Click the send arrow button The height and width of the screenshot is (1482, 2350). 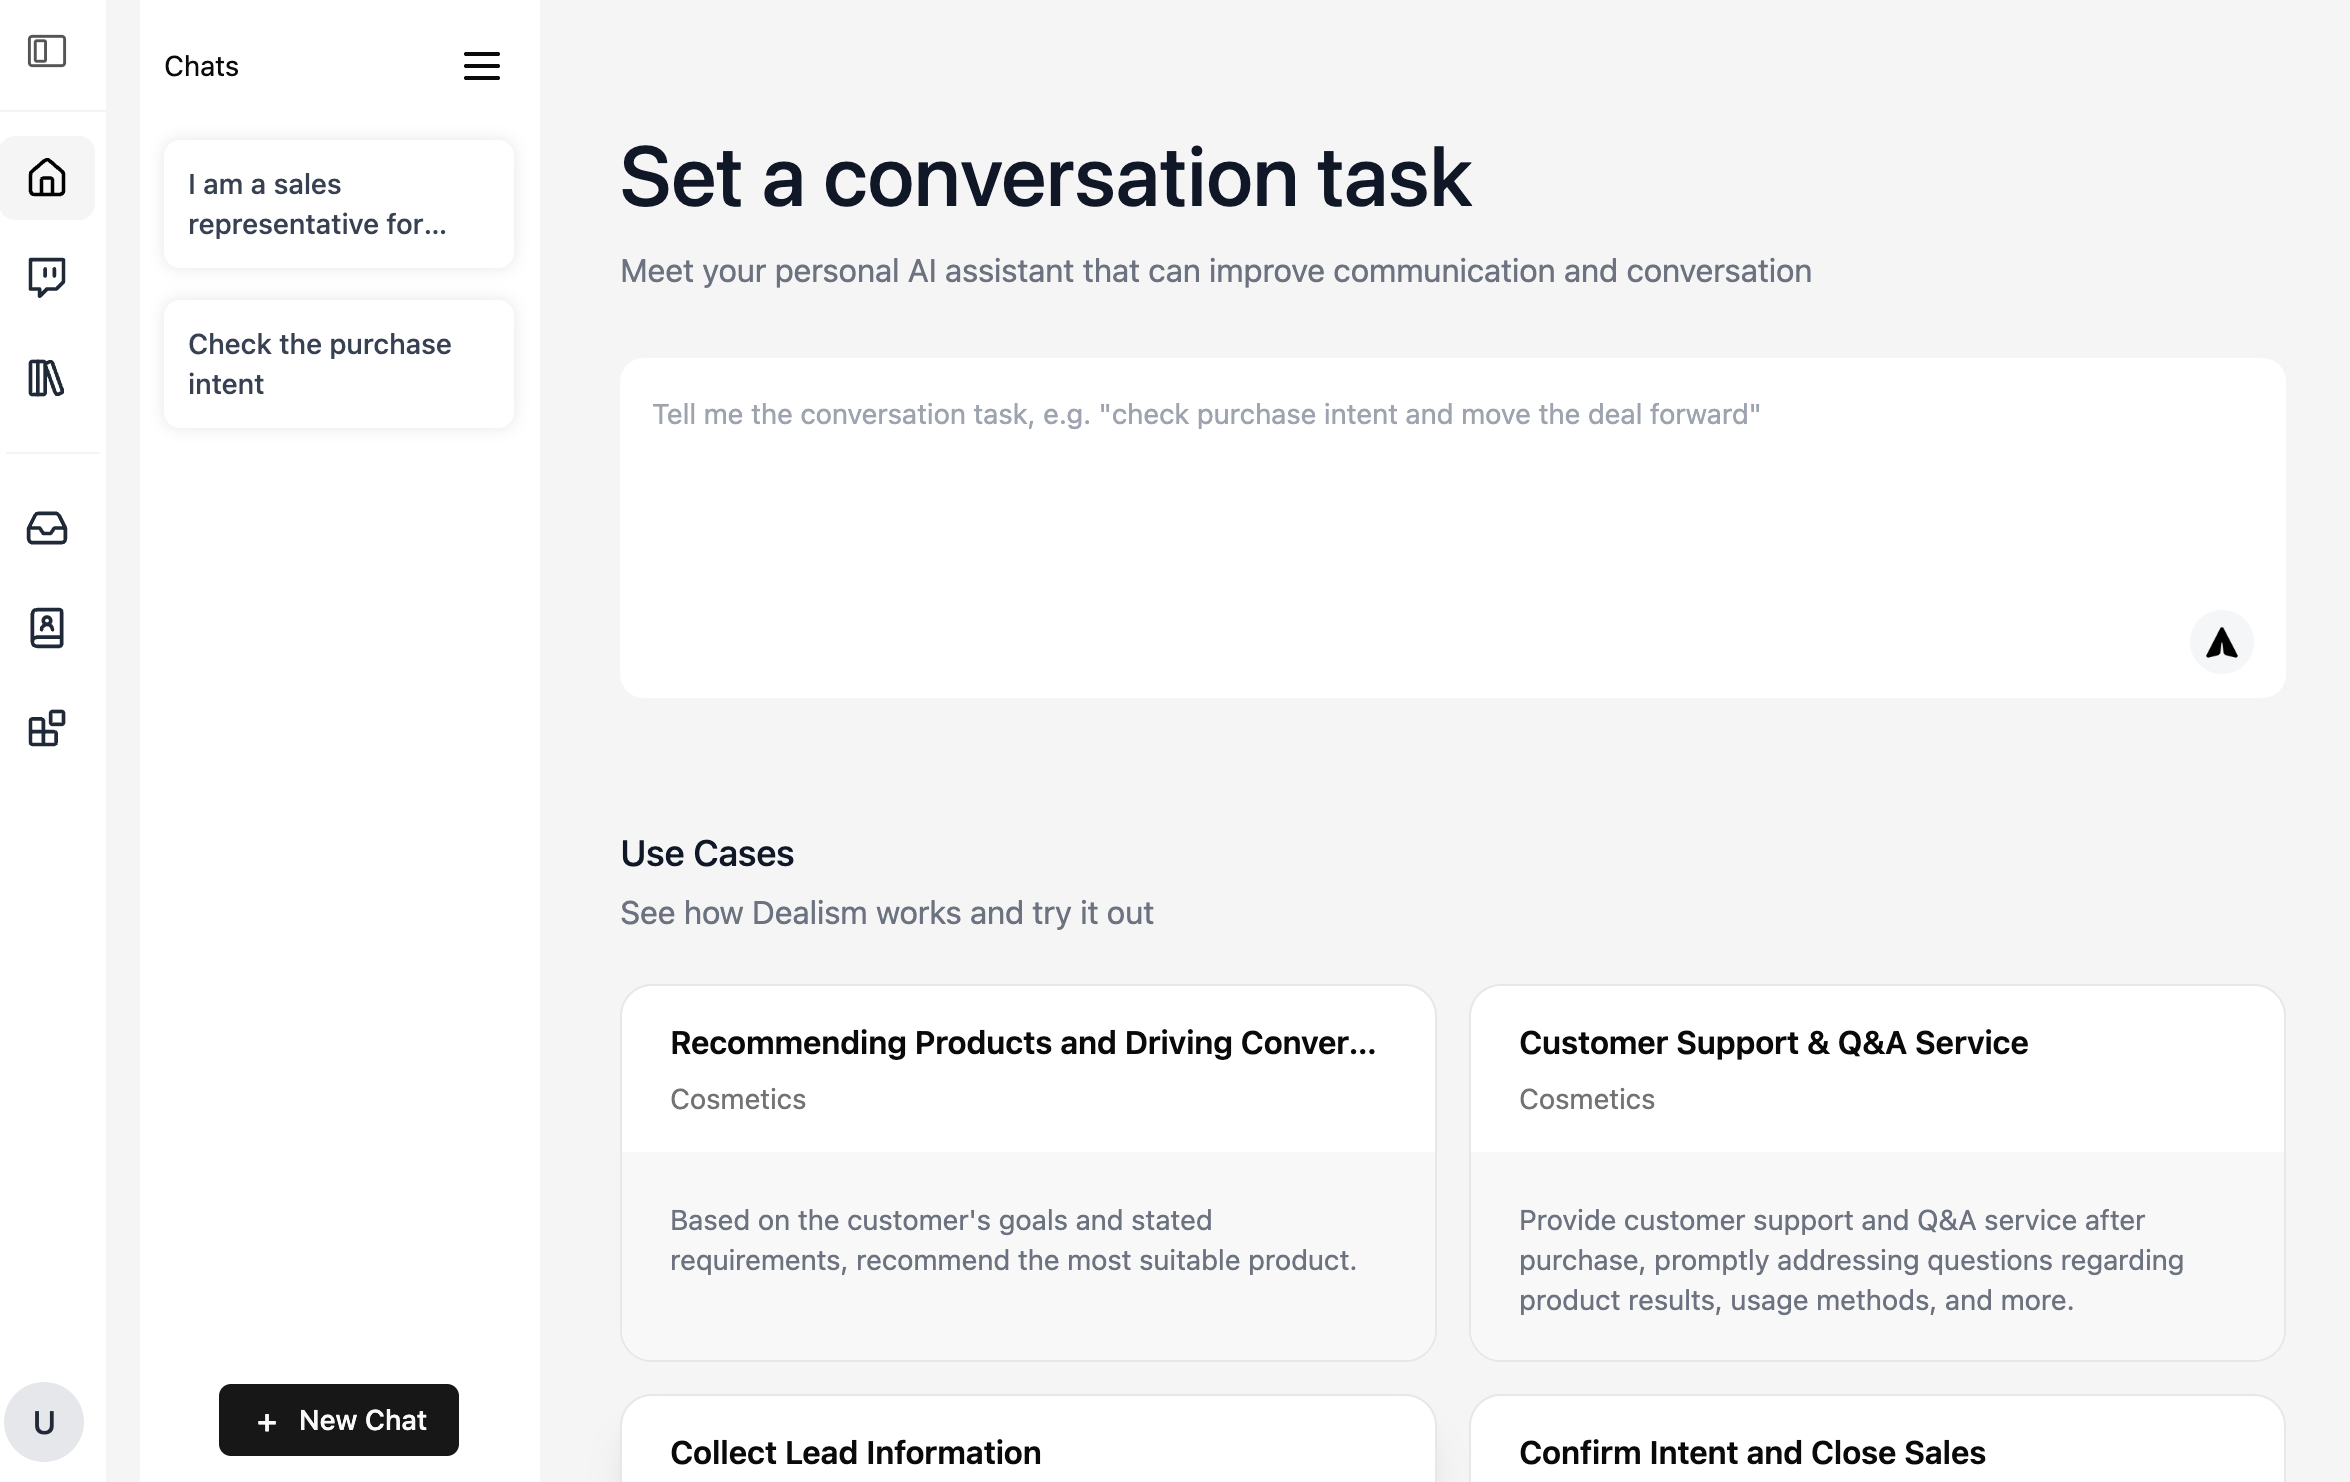pos(2221,642)
